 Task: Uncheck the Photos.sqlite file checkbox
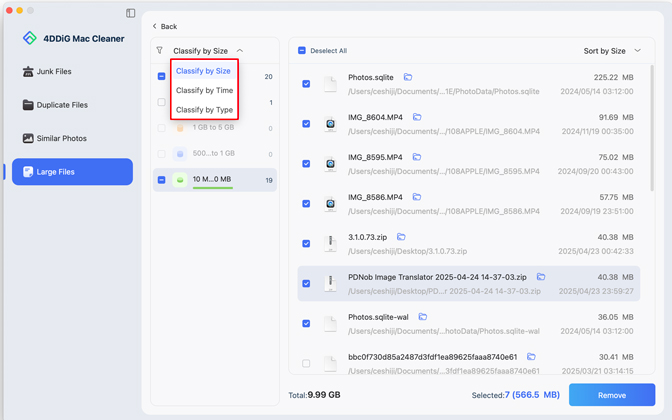pyautogui.click(x=306, y=84)
